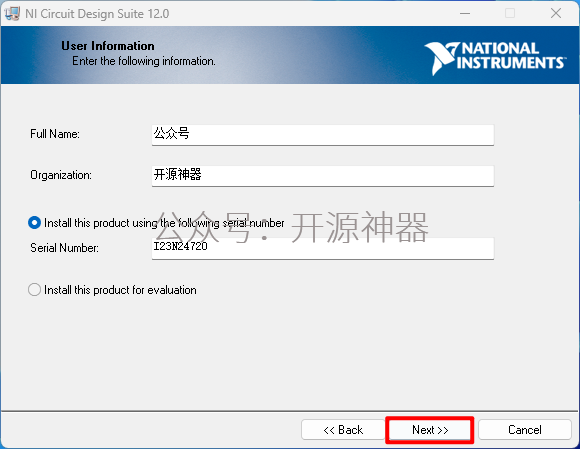
Task: Close the NI Circuit Design Suite window
Action: pos(556,13)
